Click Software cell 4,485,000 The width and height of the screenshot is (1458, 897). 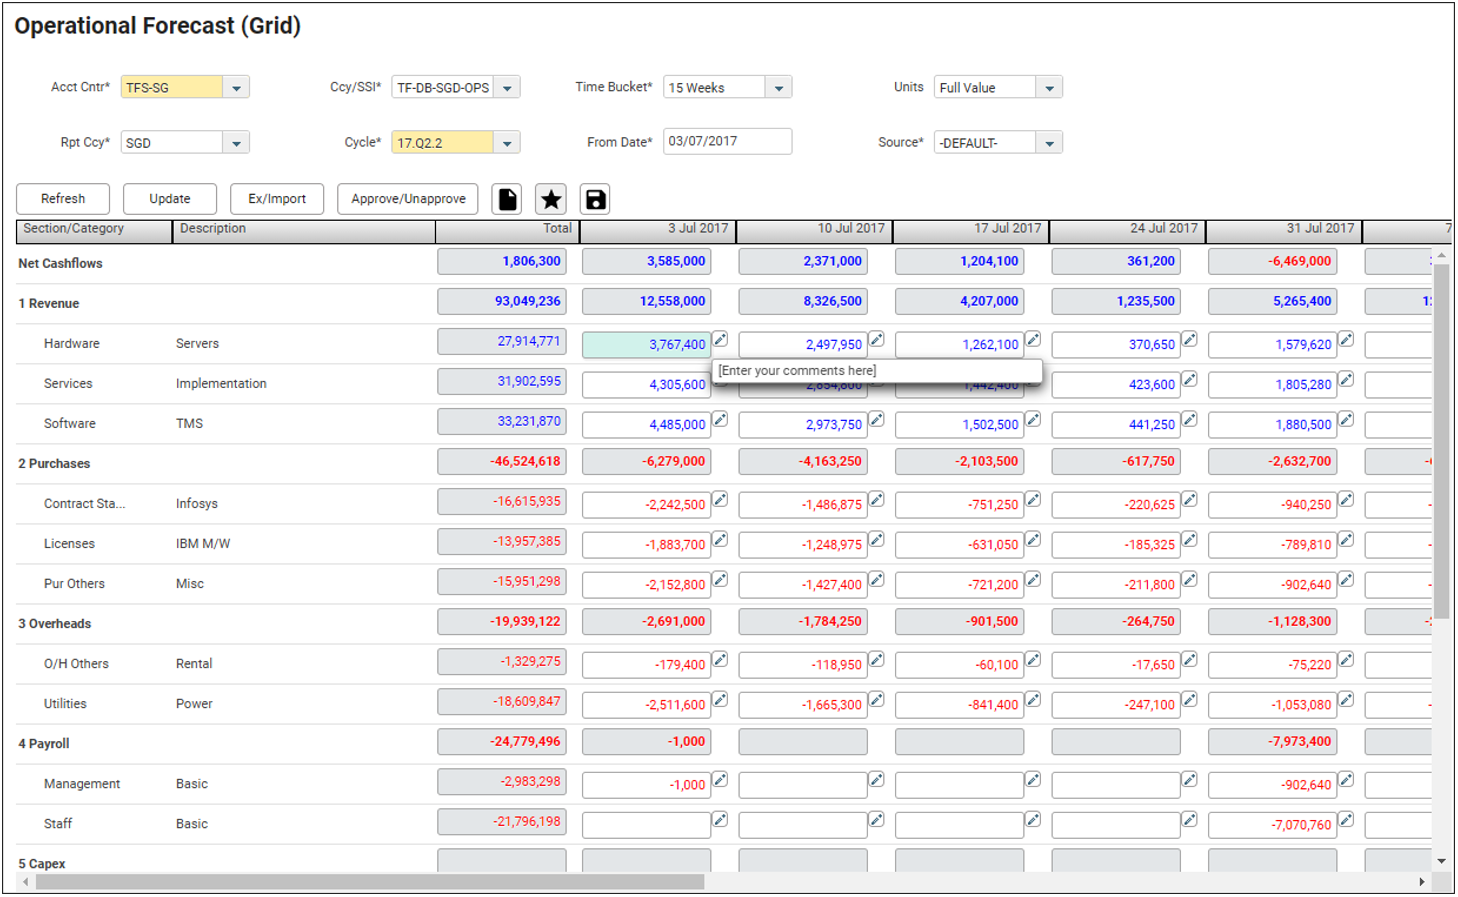click(x=646, y=424)
